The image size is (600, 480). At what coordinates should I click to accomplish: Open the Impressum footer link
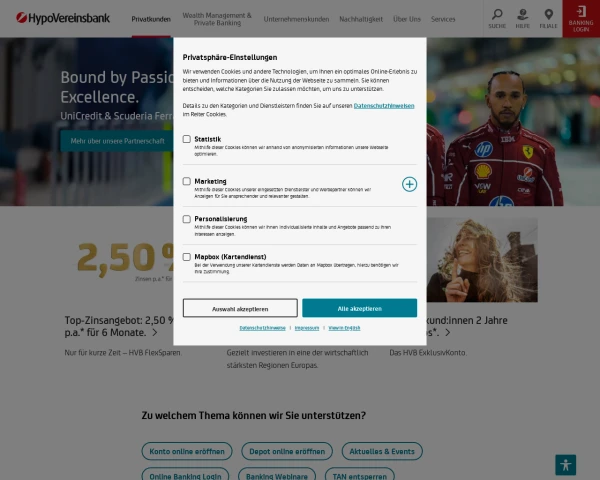tap(307, 328)
